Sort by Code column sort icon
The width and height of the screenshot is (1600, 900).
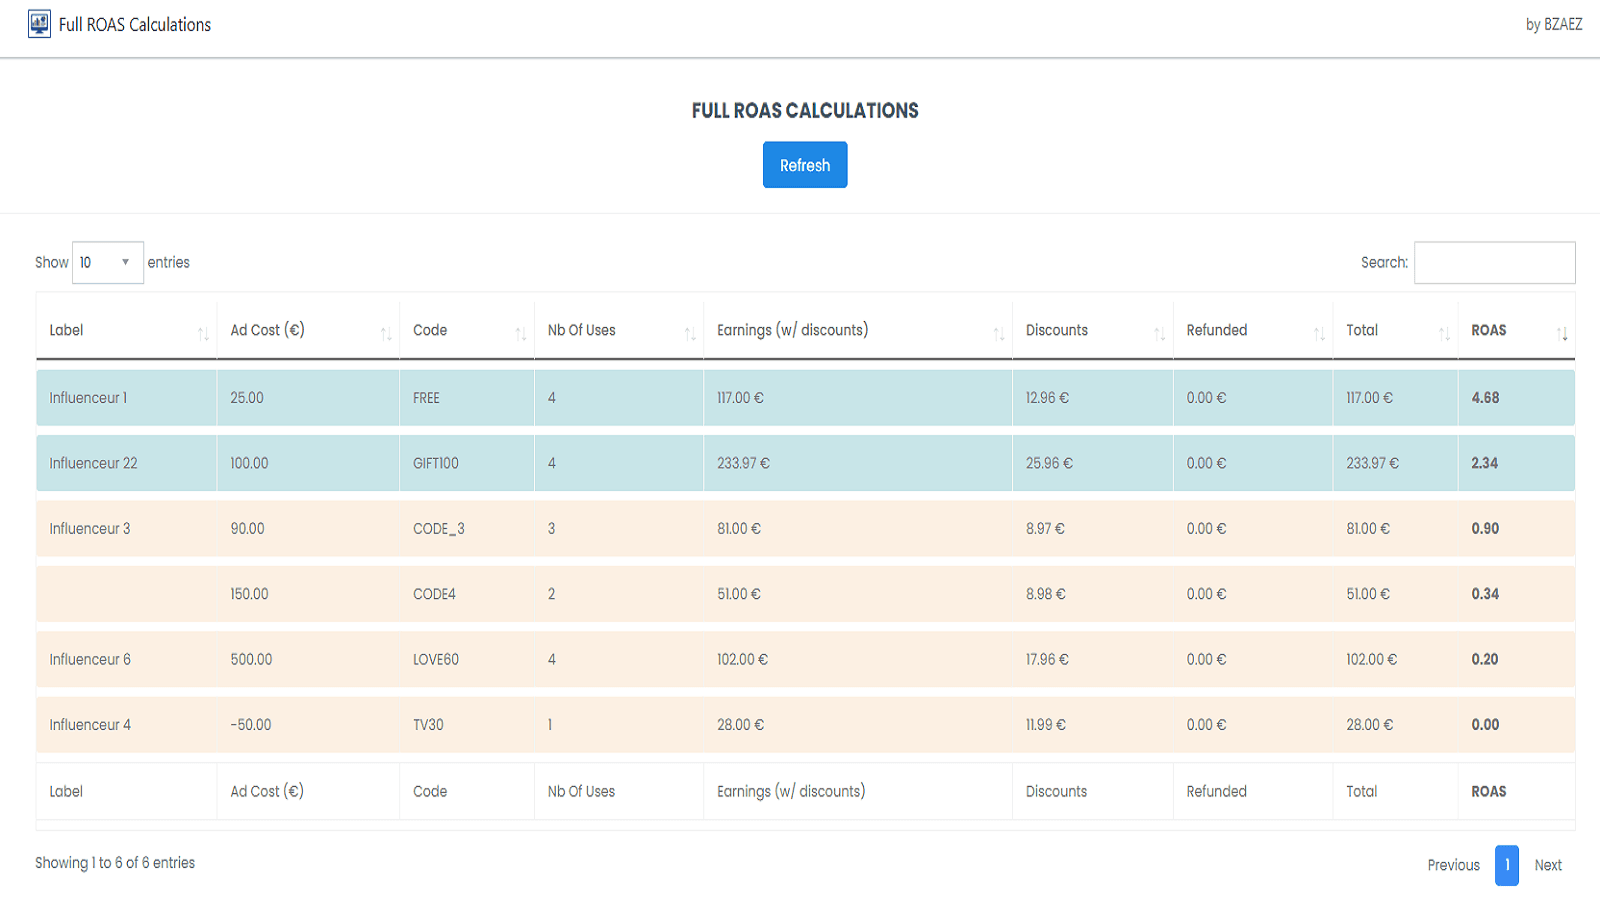[x=520, y=333]
